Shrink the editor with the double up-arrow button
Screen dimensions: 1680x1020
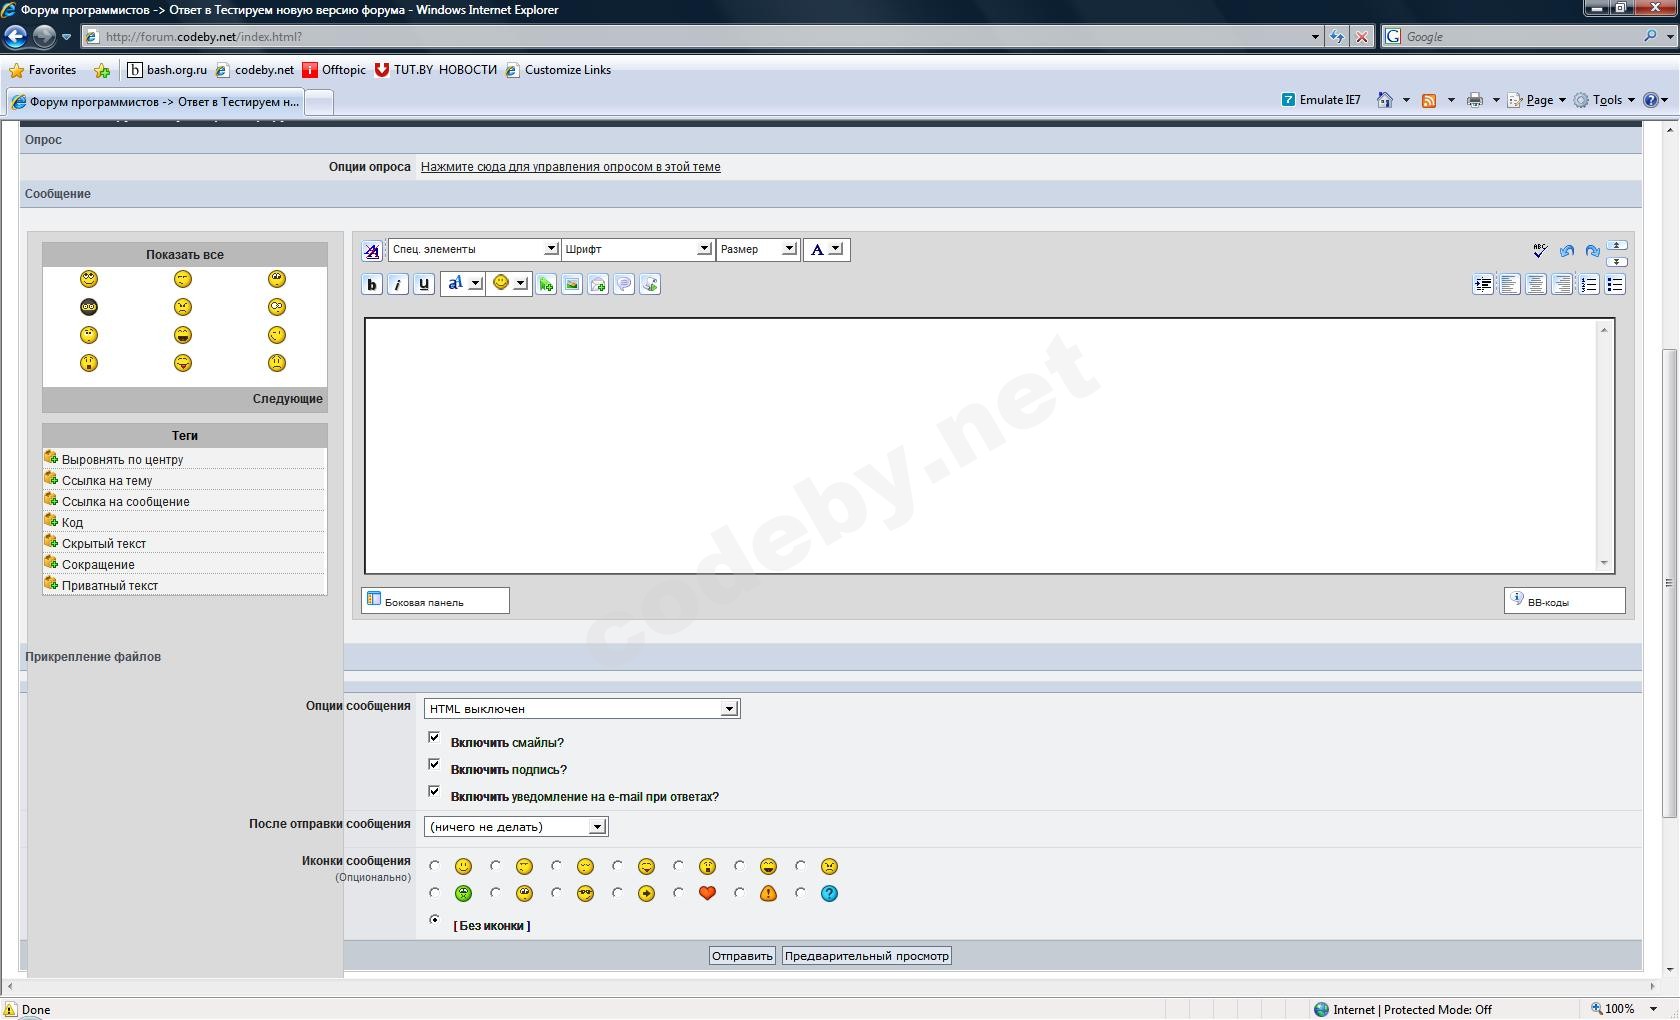[x=1617, y=244]
